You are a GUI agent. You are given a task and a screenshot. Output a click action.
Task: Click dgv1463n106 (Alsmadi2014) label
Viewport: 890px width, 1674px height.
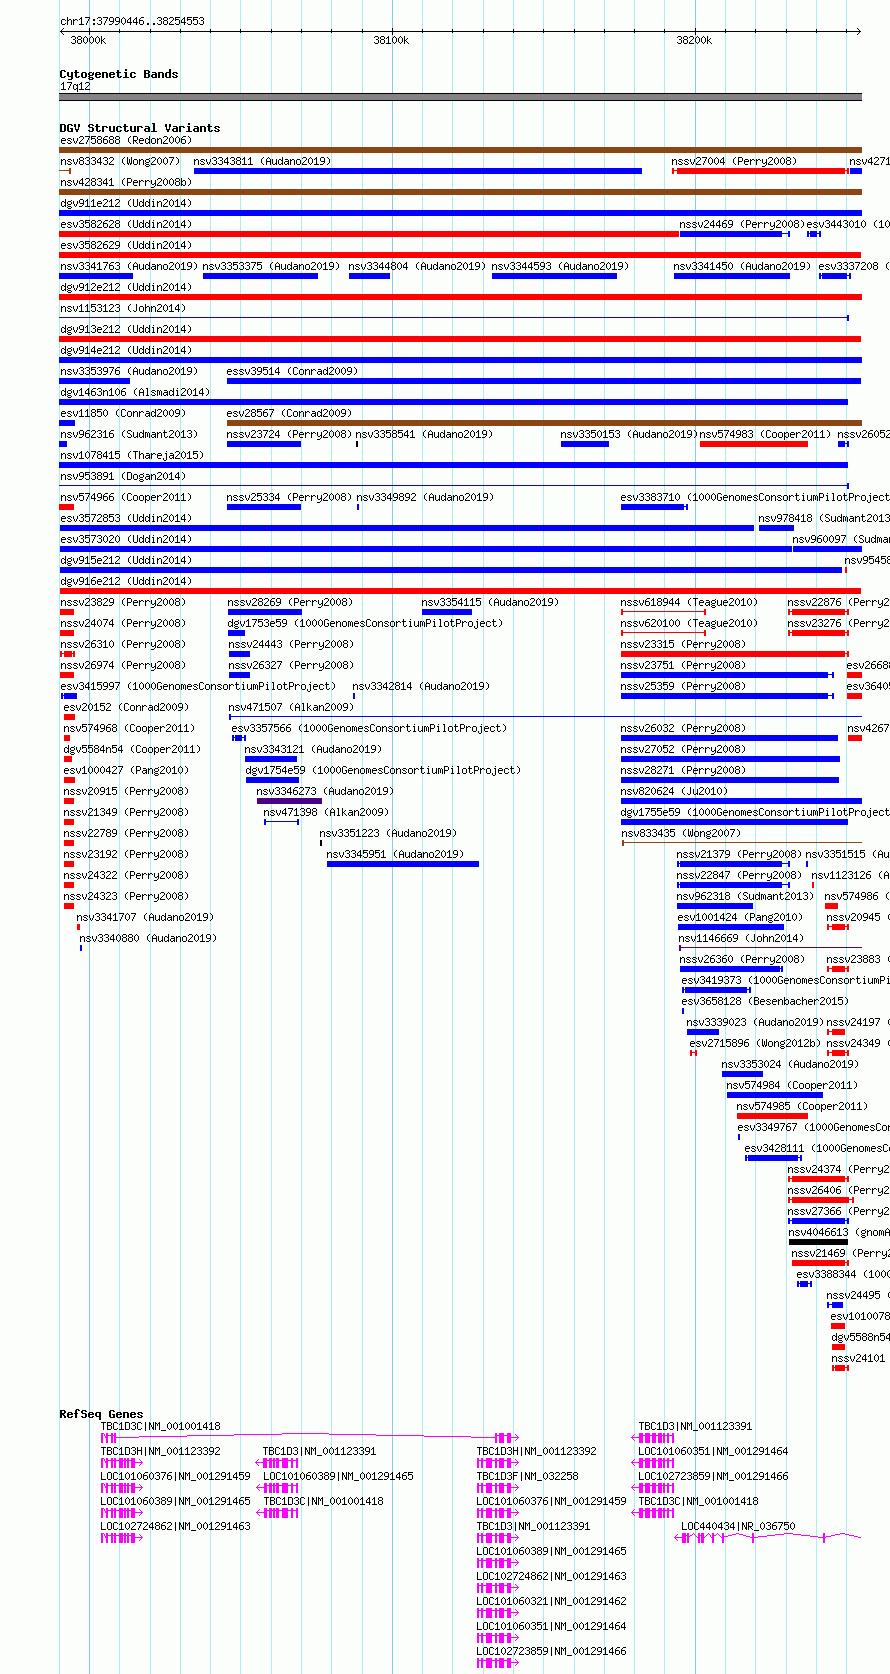(135, 392)
